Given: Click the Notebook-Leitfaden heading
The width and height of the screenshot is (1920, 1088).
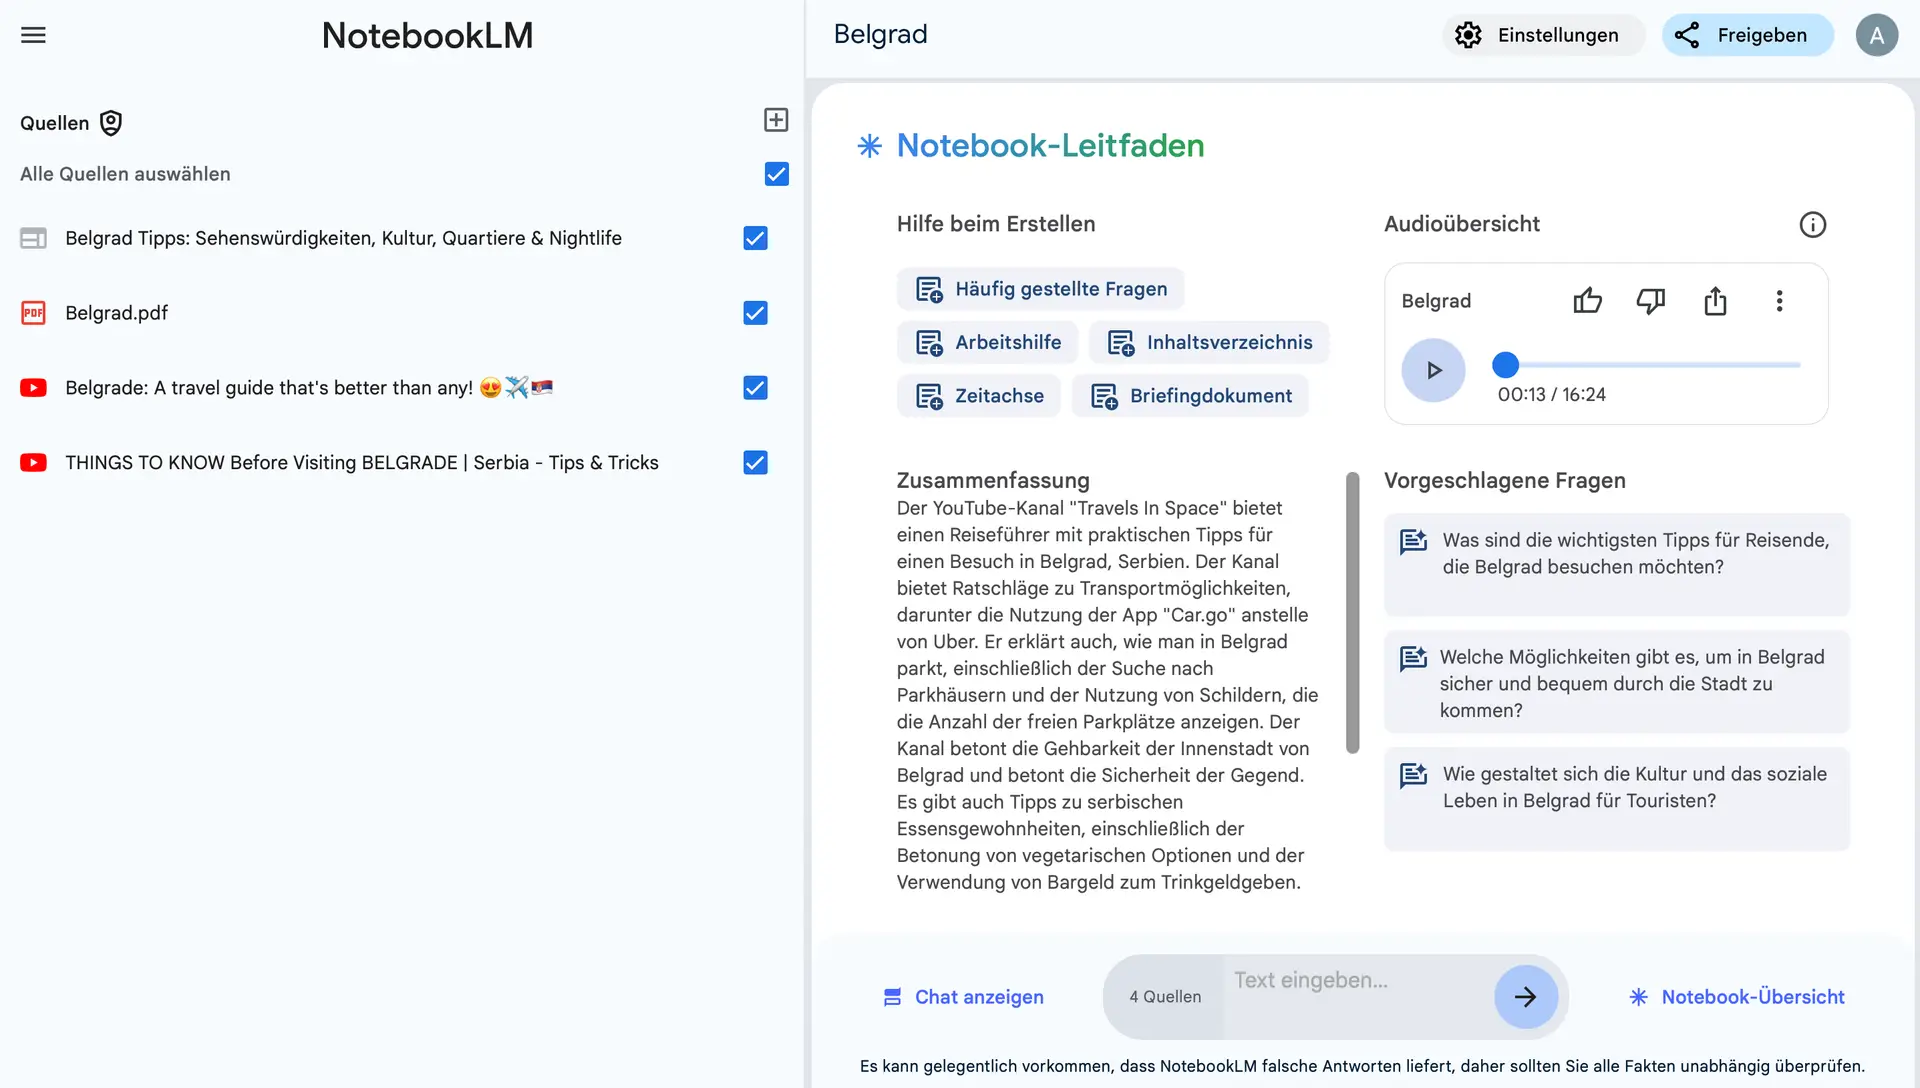Looking at the screenshot, I should coord(1050,146).
